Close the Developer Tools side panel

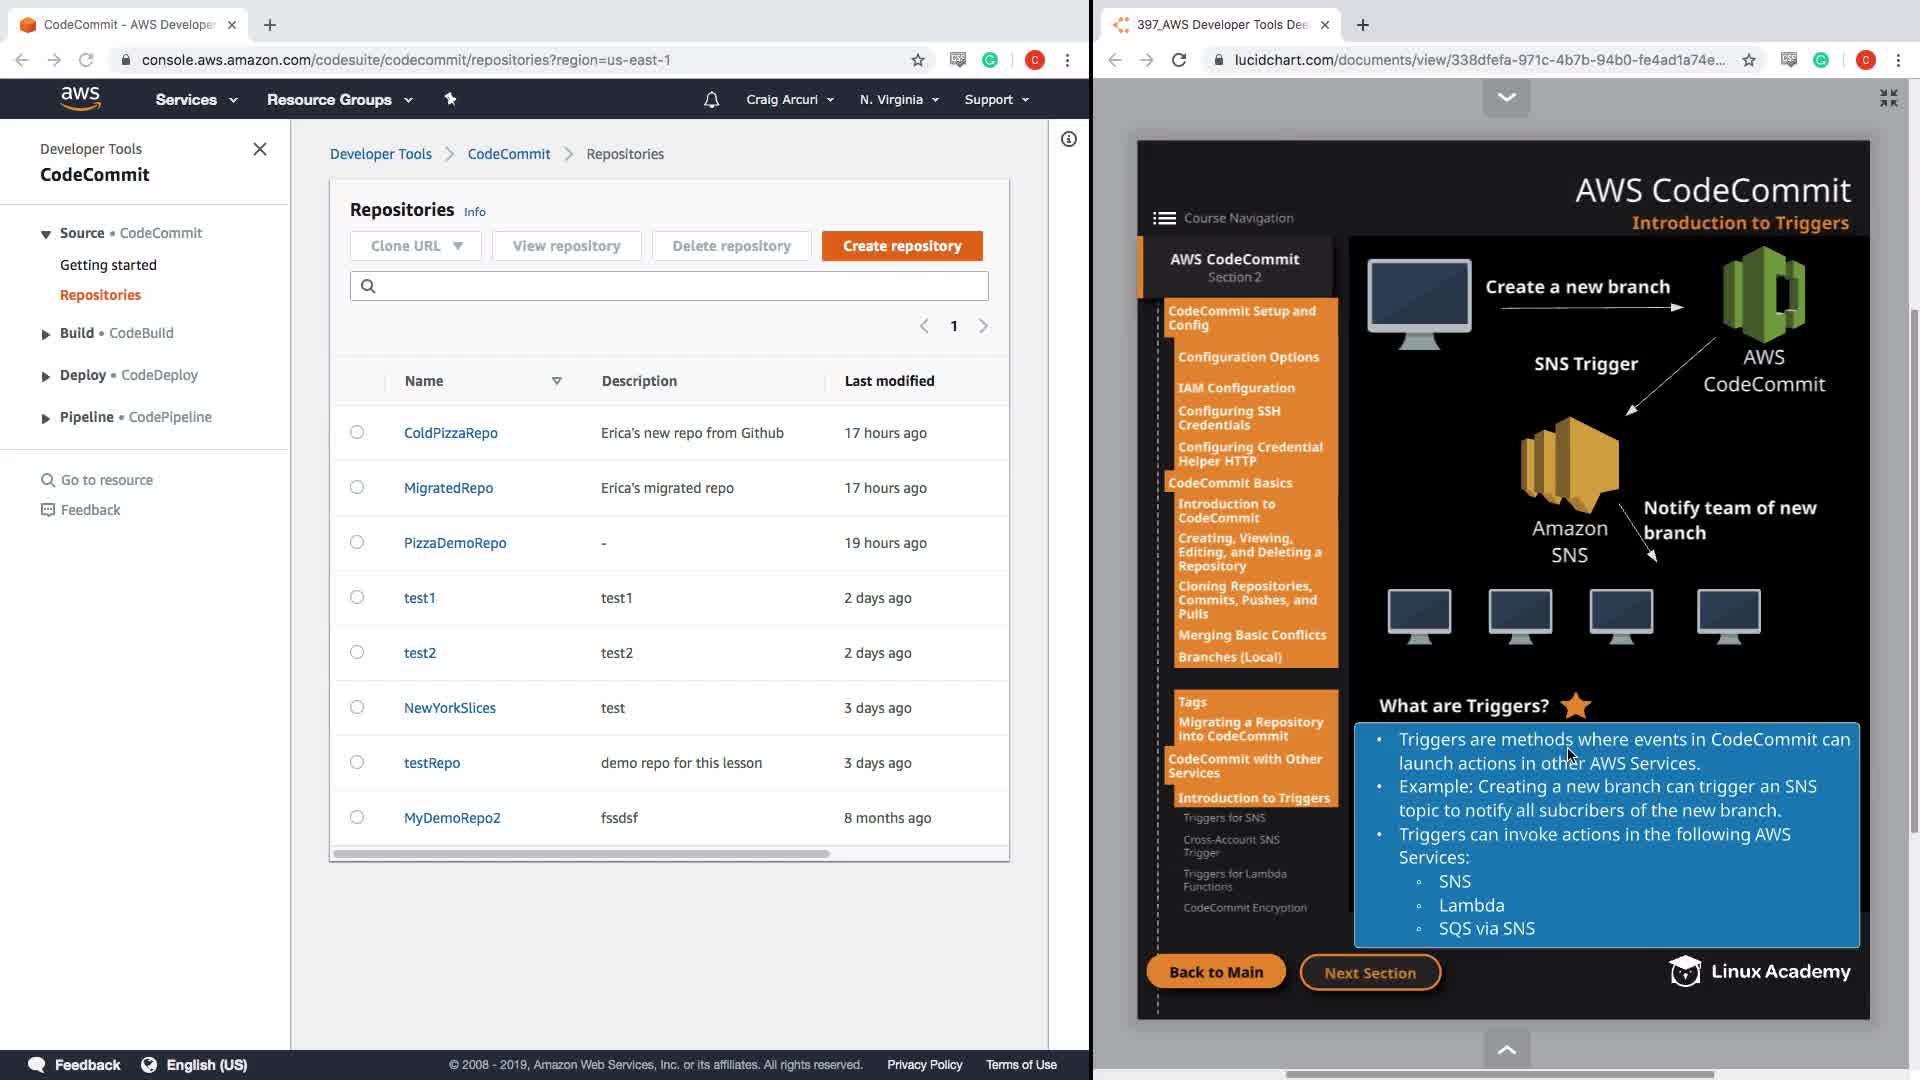(260, 149)
